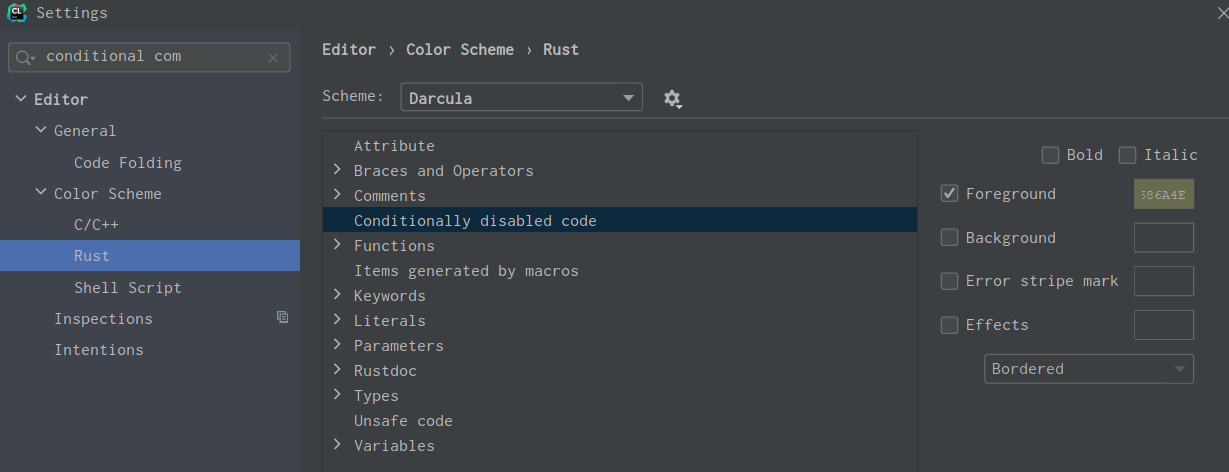Click the search magnifier icon
This screenshot has width=1229, height=472.
pos(25,58)
